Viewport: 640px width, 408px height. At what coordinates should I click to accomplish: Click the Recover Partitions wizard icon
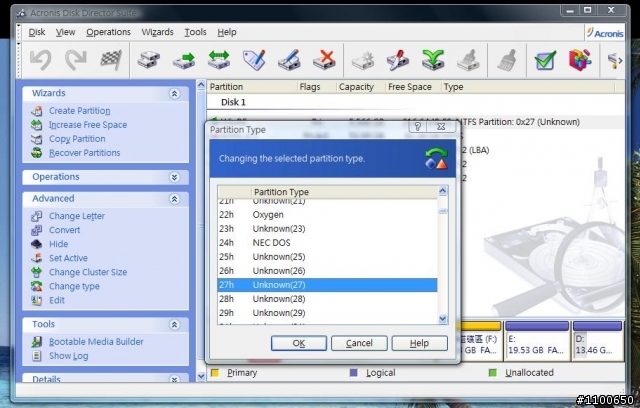pyautogui.click(x=37, y=153)
